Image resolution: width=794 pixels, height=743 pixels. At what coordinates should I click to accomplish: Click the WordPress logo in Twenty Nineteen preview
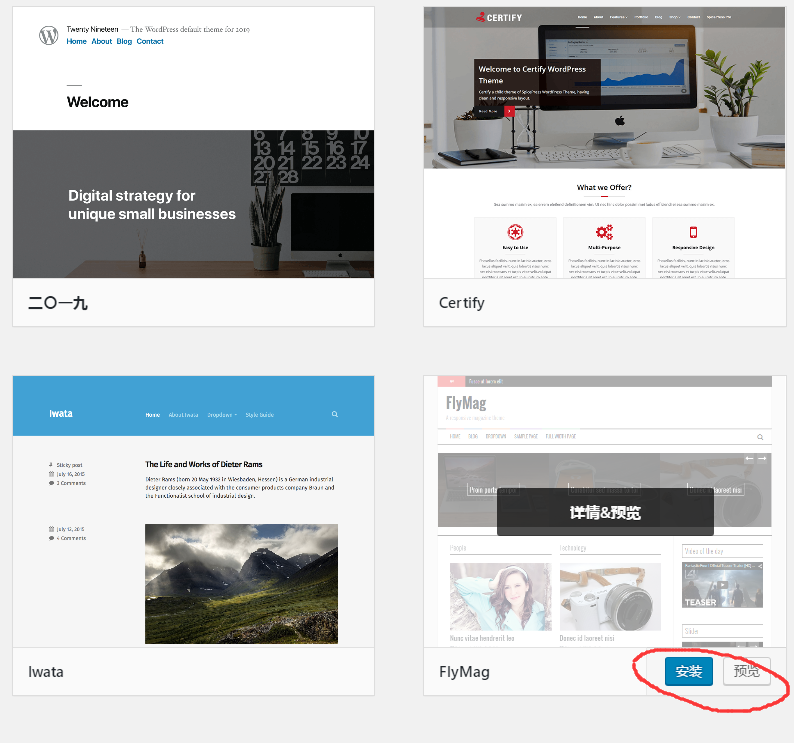[49, 35]
